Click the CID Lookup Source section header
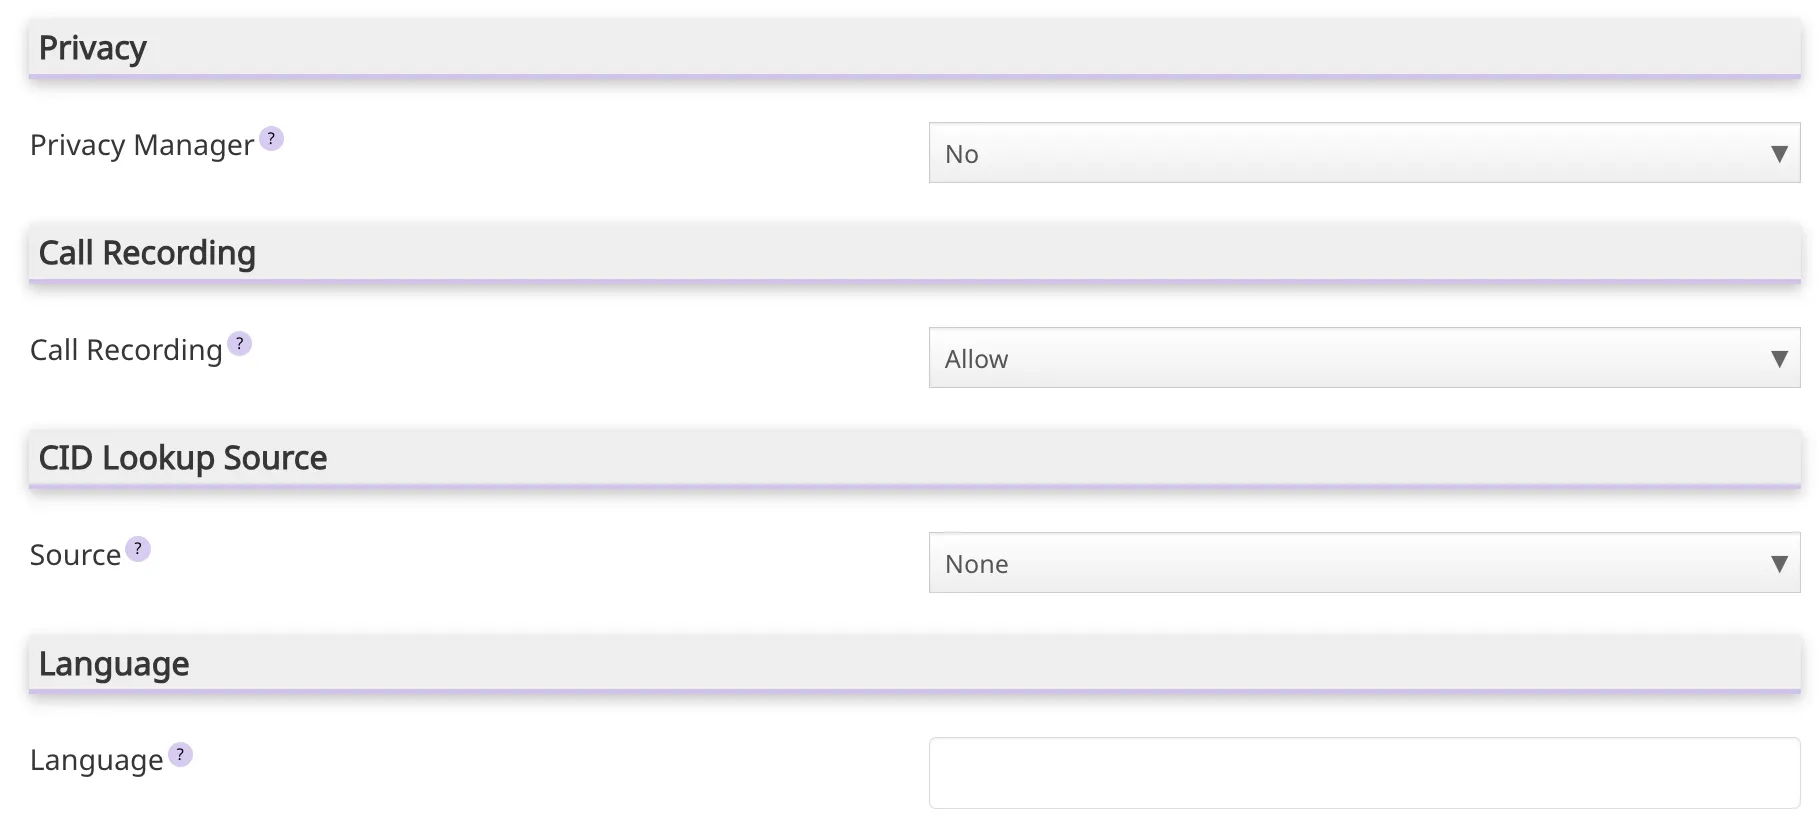This screenshot has height=826, width=1818. point(182,458)
